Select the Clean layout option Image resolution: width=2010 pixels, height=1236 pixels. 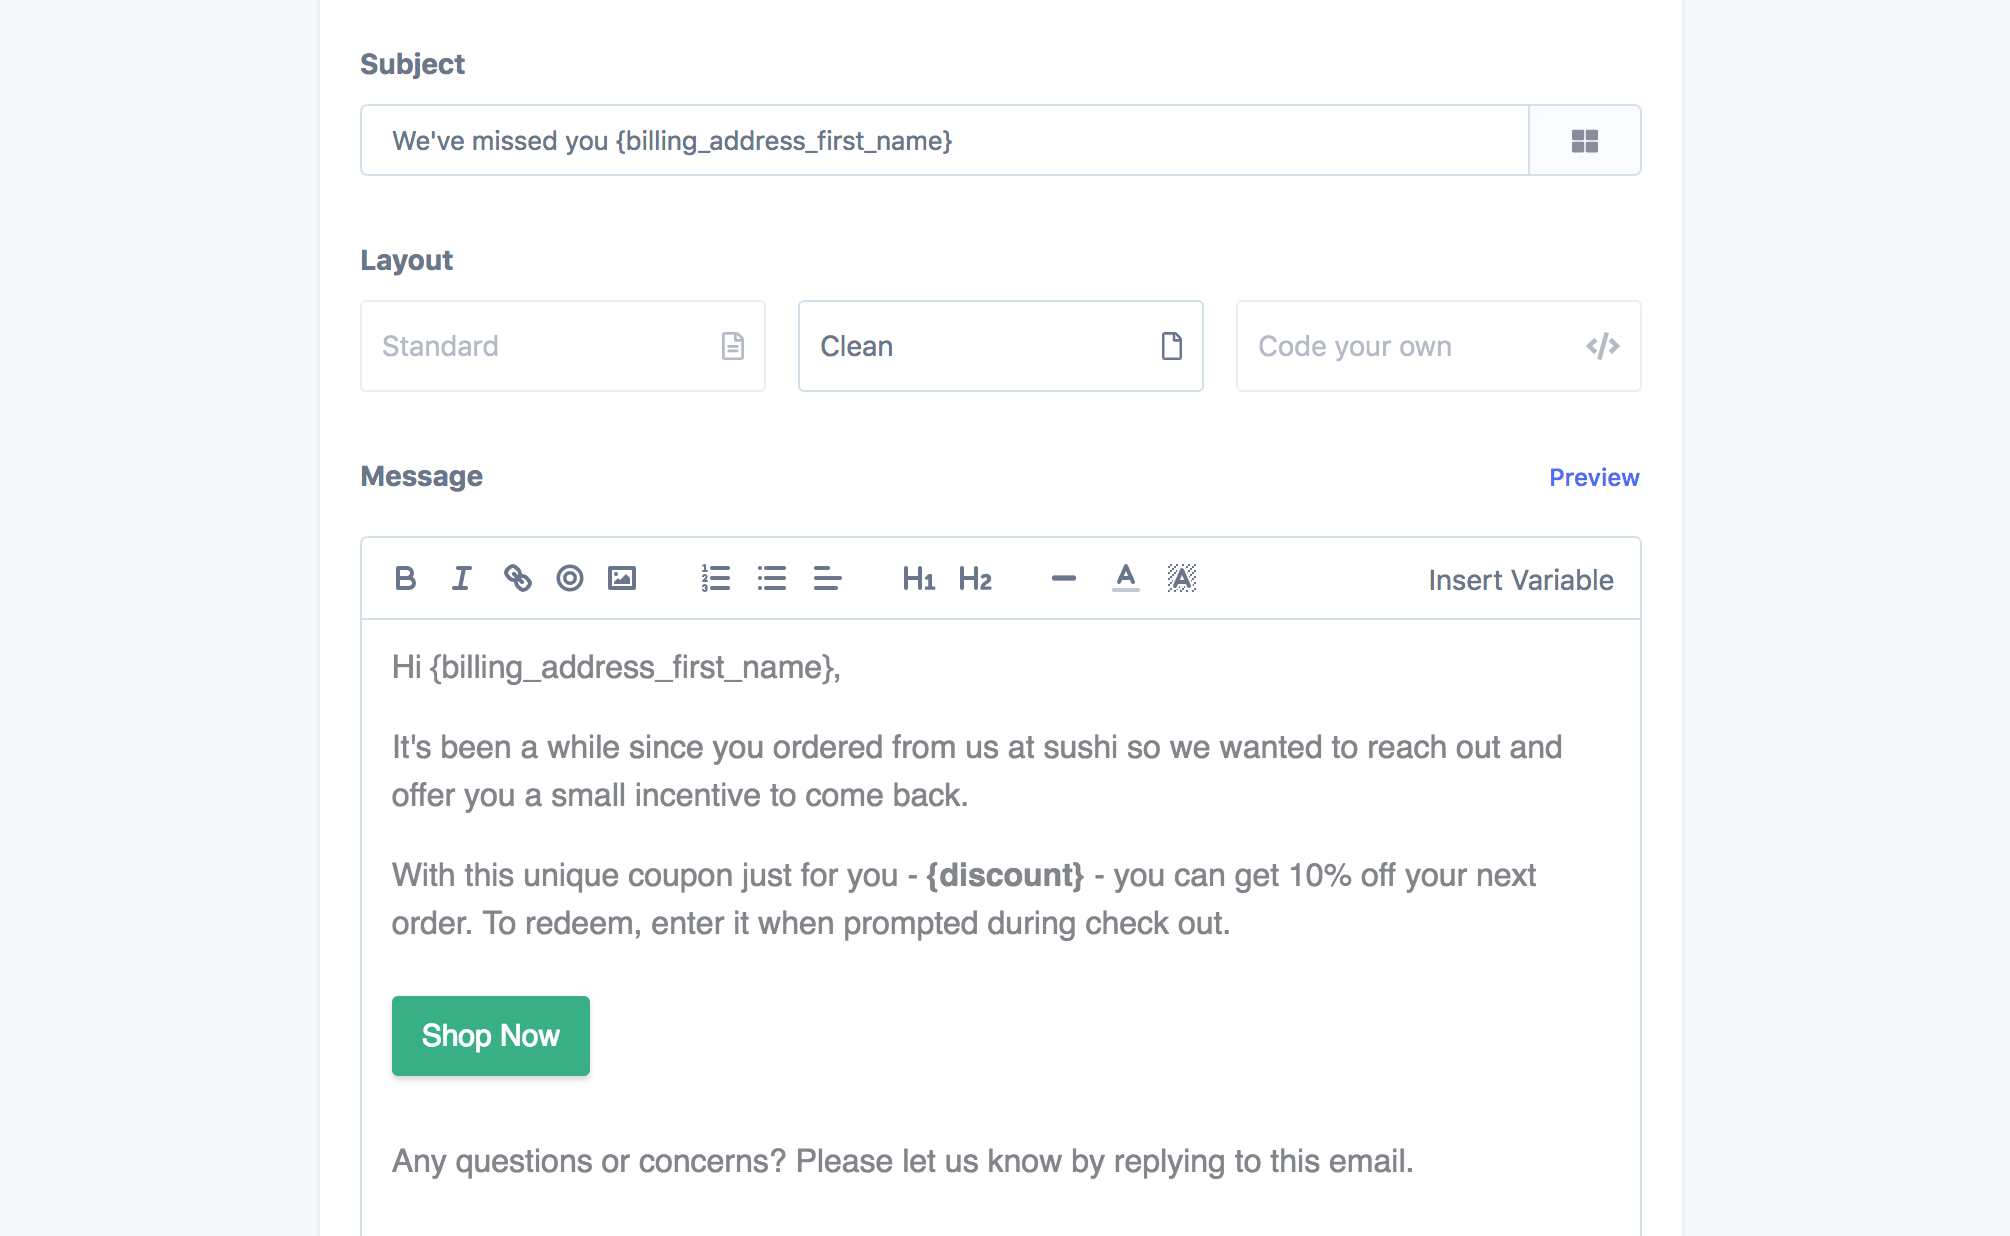tap(1000, 346)
